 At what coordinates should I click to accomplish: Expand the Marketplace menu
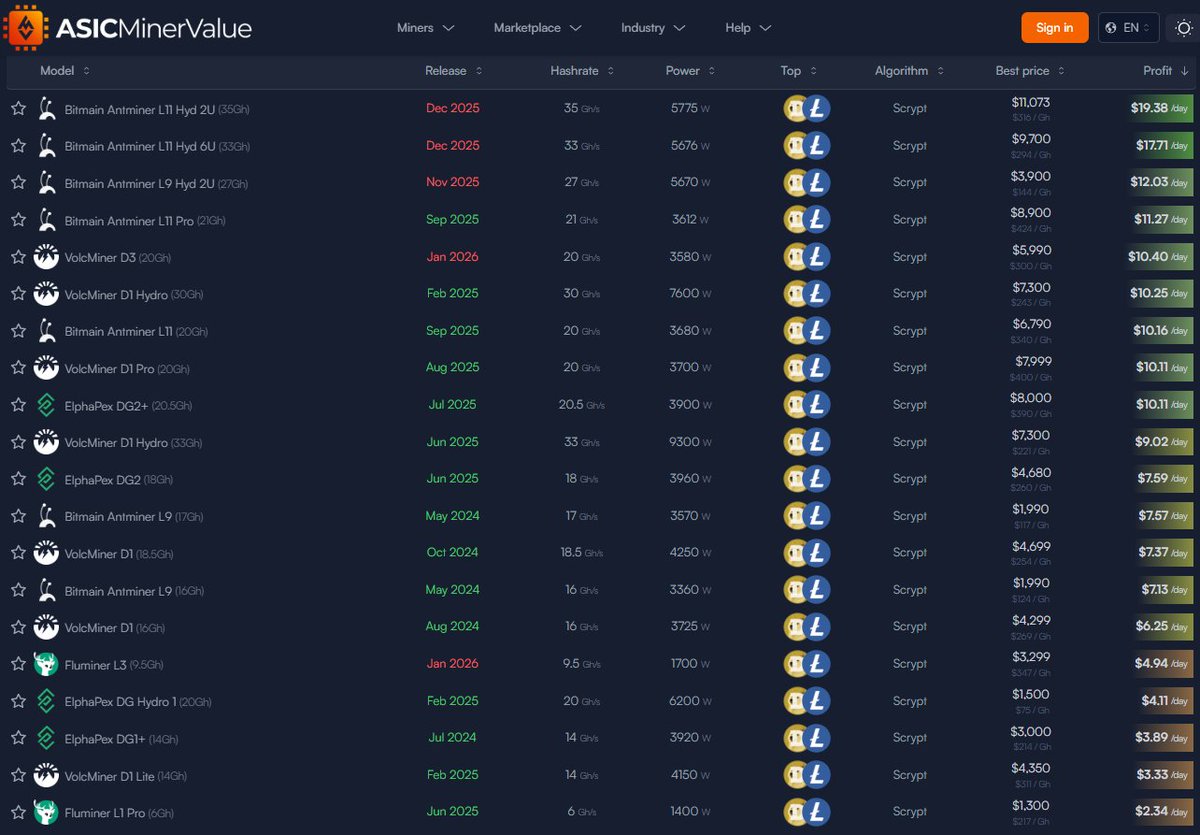coord(538,28)
